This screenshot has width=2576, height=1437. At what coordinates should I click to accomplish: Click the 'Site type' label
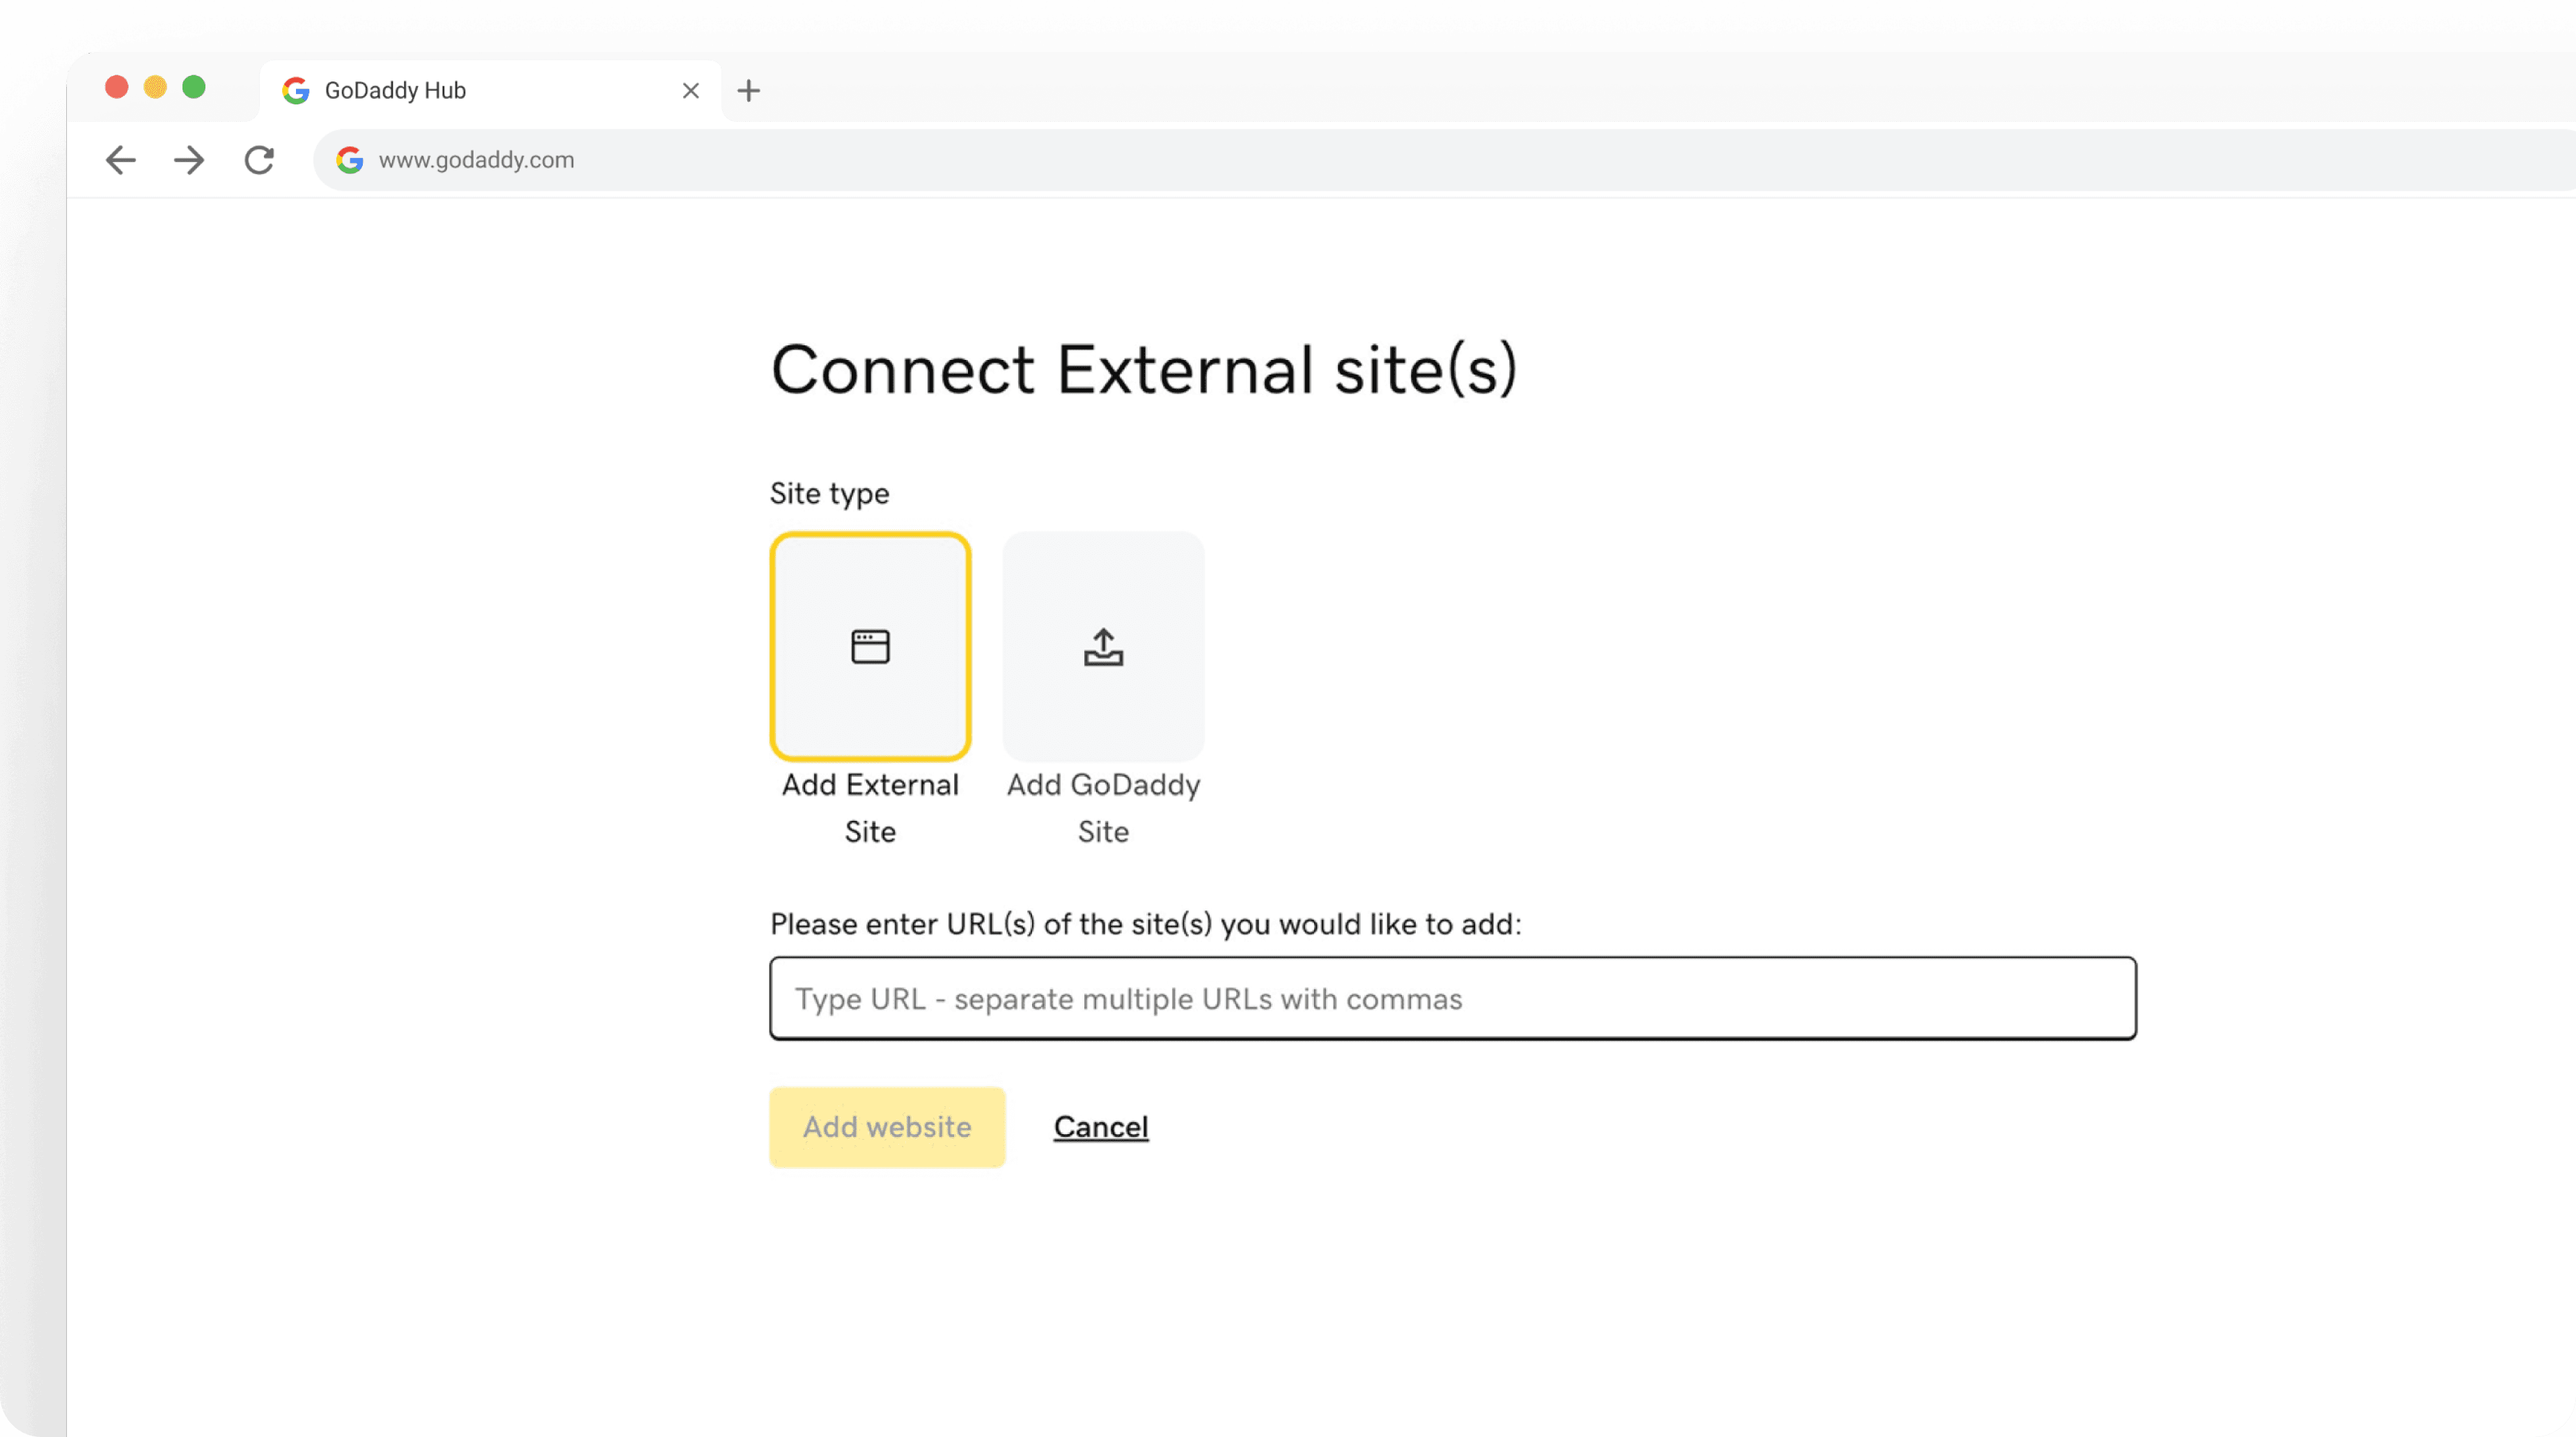(x=829, y=493)
